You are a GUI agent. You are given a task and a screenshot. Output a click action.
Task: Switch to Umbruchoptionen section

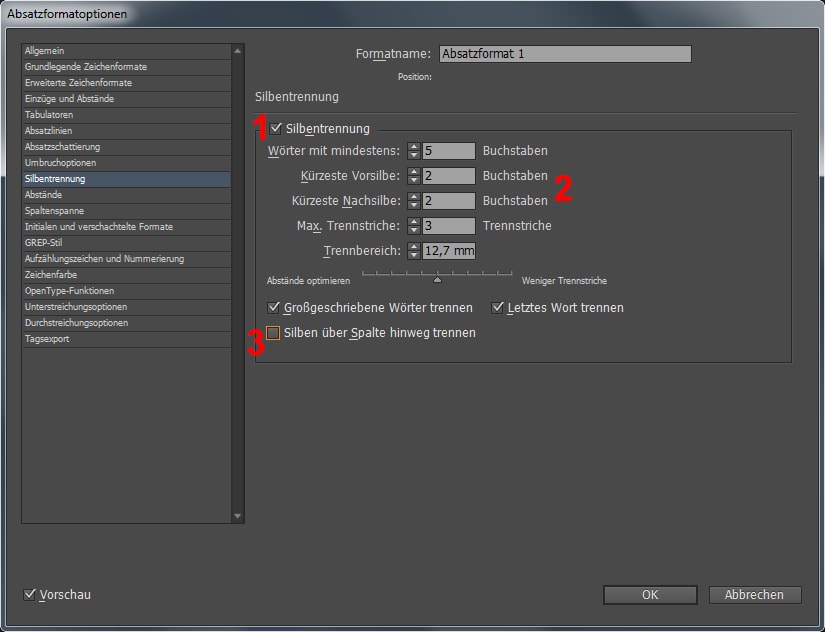[x=60, y=163]
